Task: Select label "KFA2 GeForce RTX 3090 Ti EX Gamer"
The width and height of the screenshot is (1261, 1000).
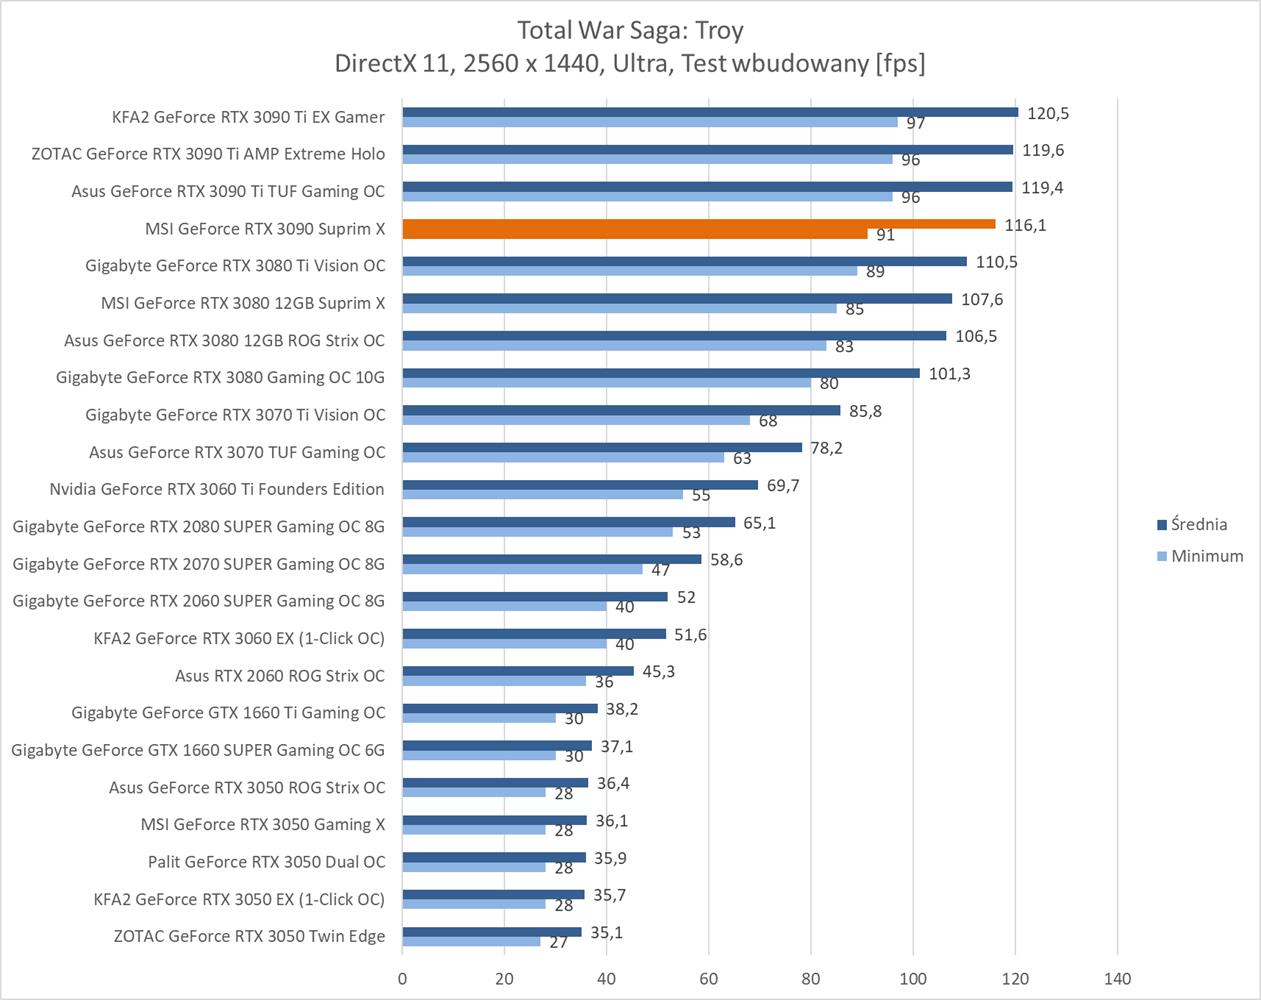Action: click(248, 117)
